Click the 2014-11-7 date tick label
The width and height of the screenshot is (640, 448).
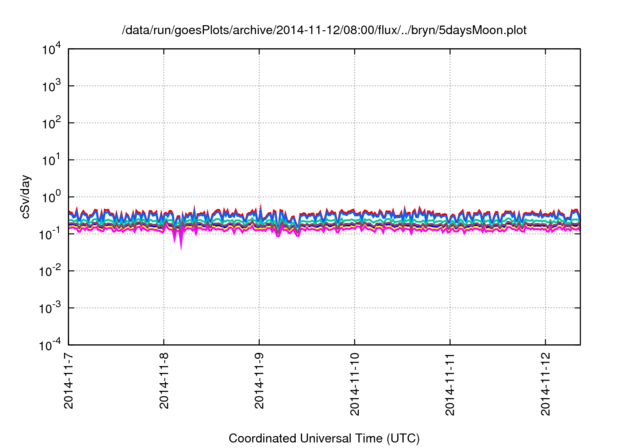[69, 381]
